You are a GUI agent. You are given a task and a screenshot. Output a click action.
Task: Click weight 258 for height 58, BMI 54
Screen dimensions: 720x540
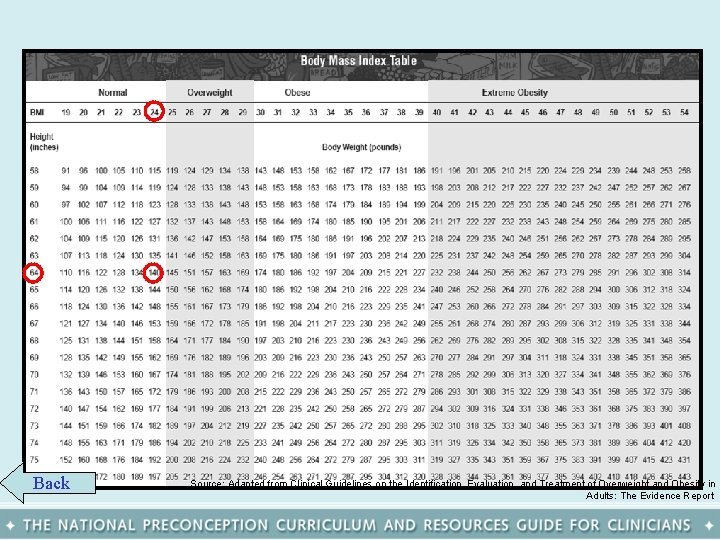(684, 170)
